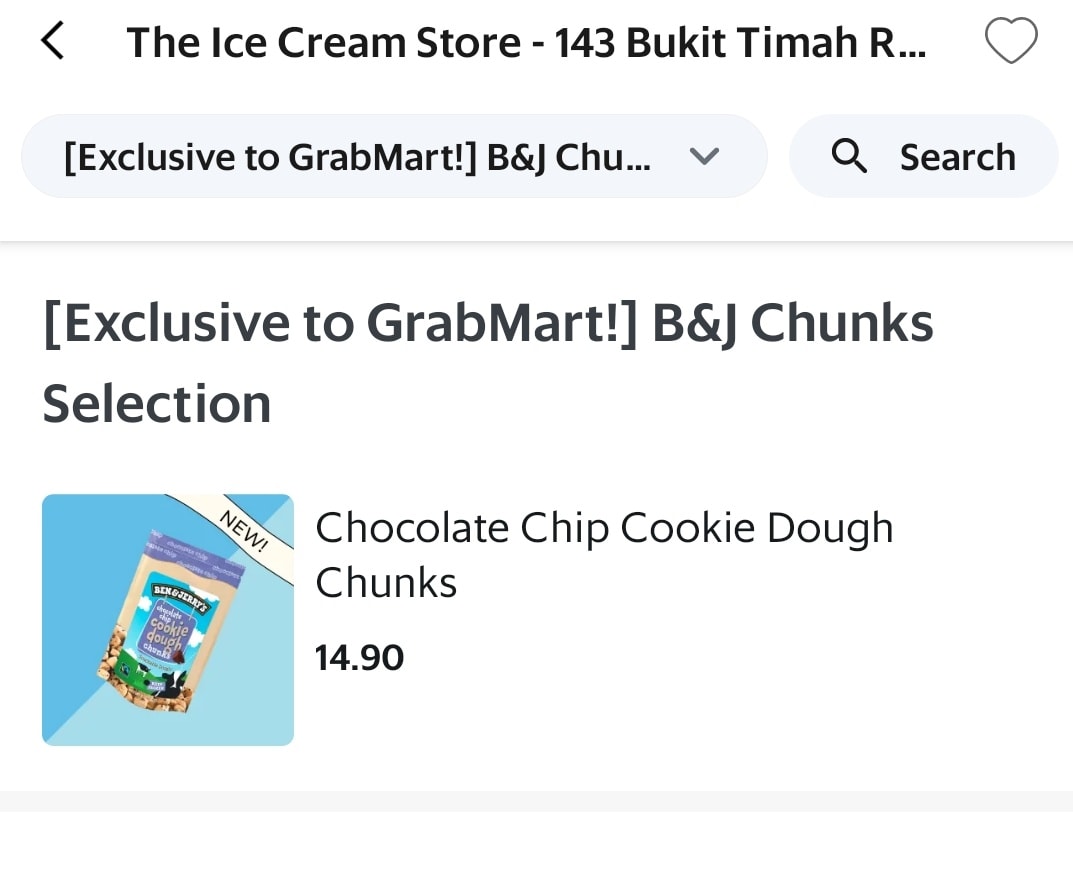The image size is (1073, 881).
Task: Tap the blank area beneath the product list
Action: click(536, 848)
